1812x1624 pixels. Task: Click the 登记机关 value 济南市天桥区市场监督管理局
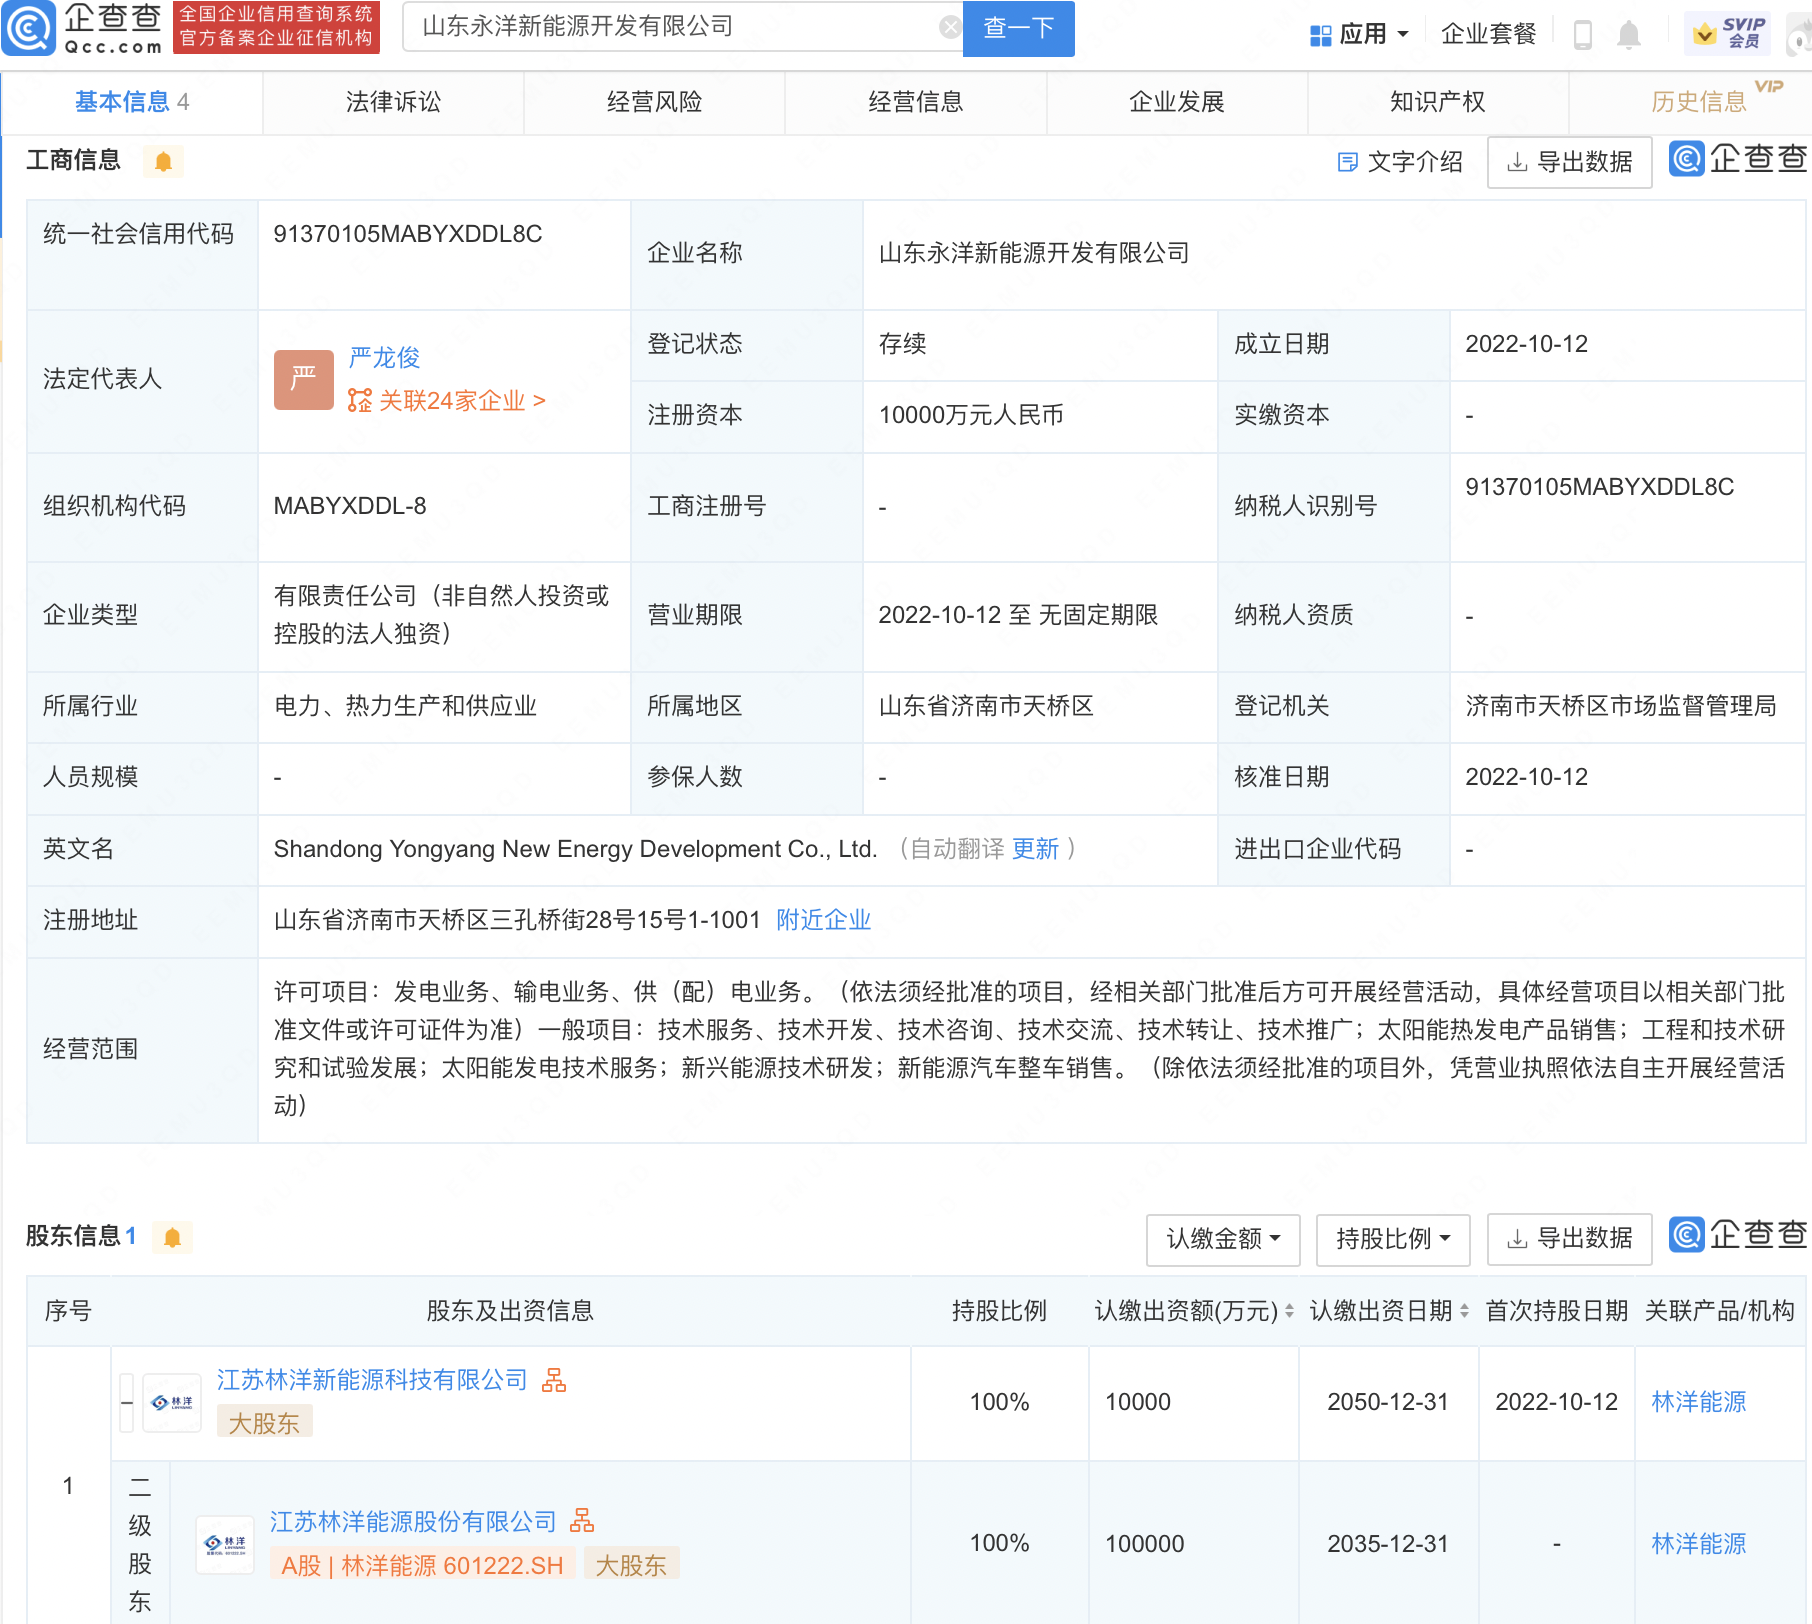(x=1621, y=706)
